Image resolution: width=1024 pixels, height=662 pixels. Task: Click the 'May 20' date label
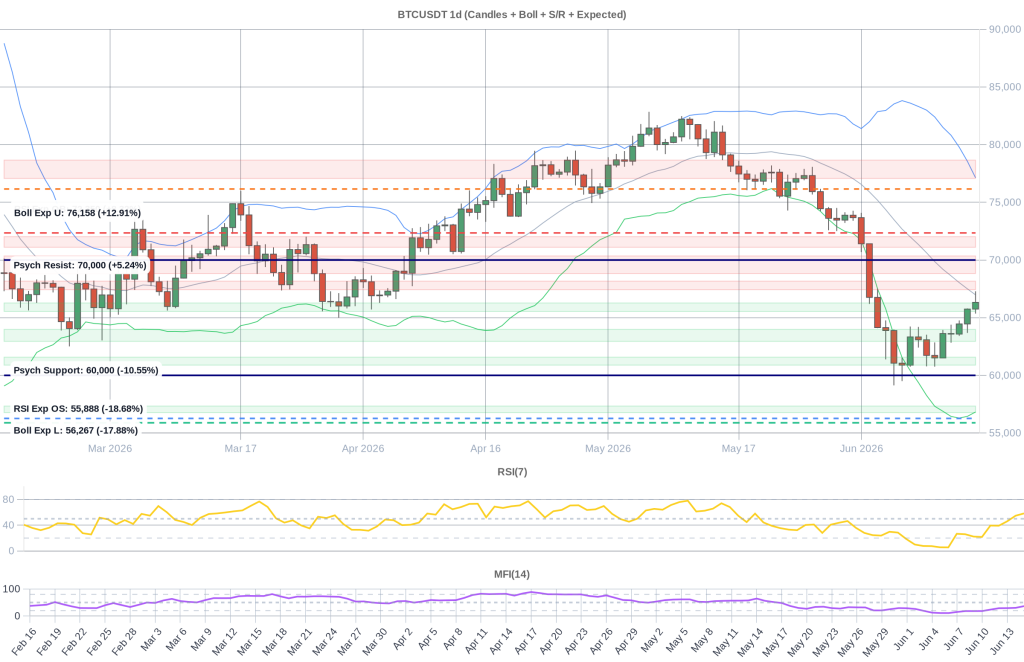pos(800,642)
